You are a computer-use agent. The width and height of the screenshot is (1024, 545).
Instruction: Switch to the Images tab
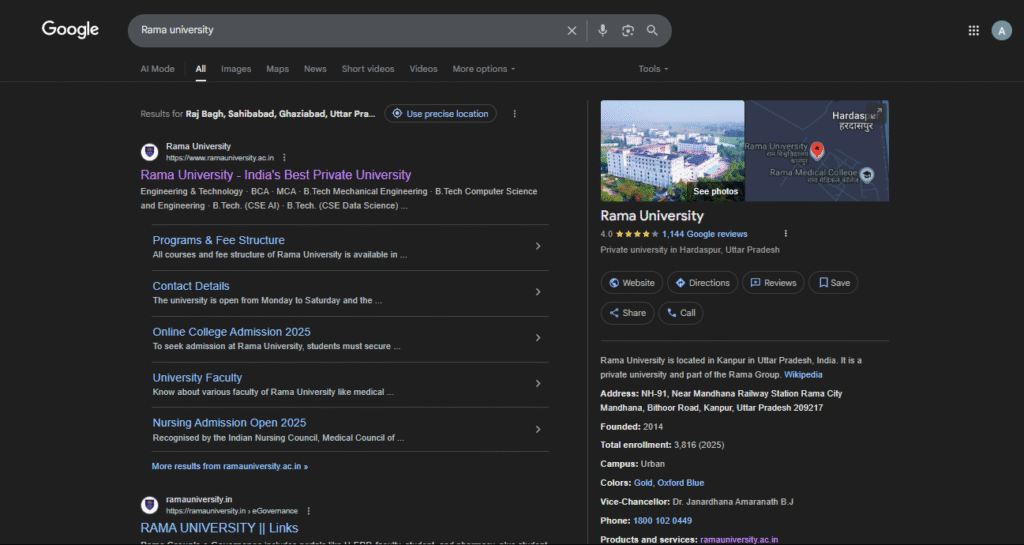[236, 69]
